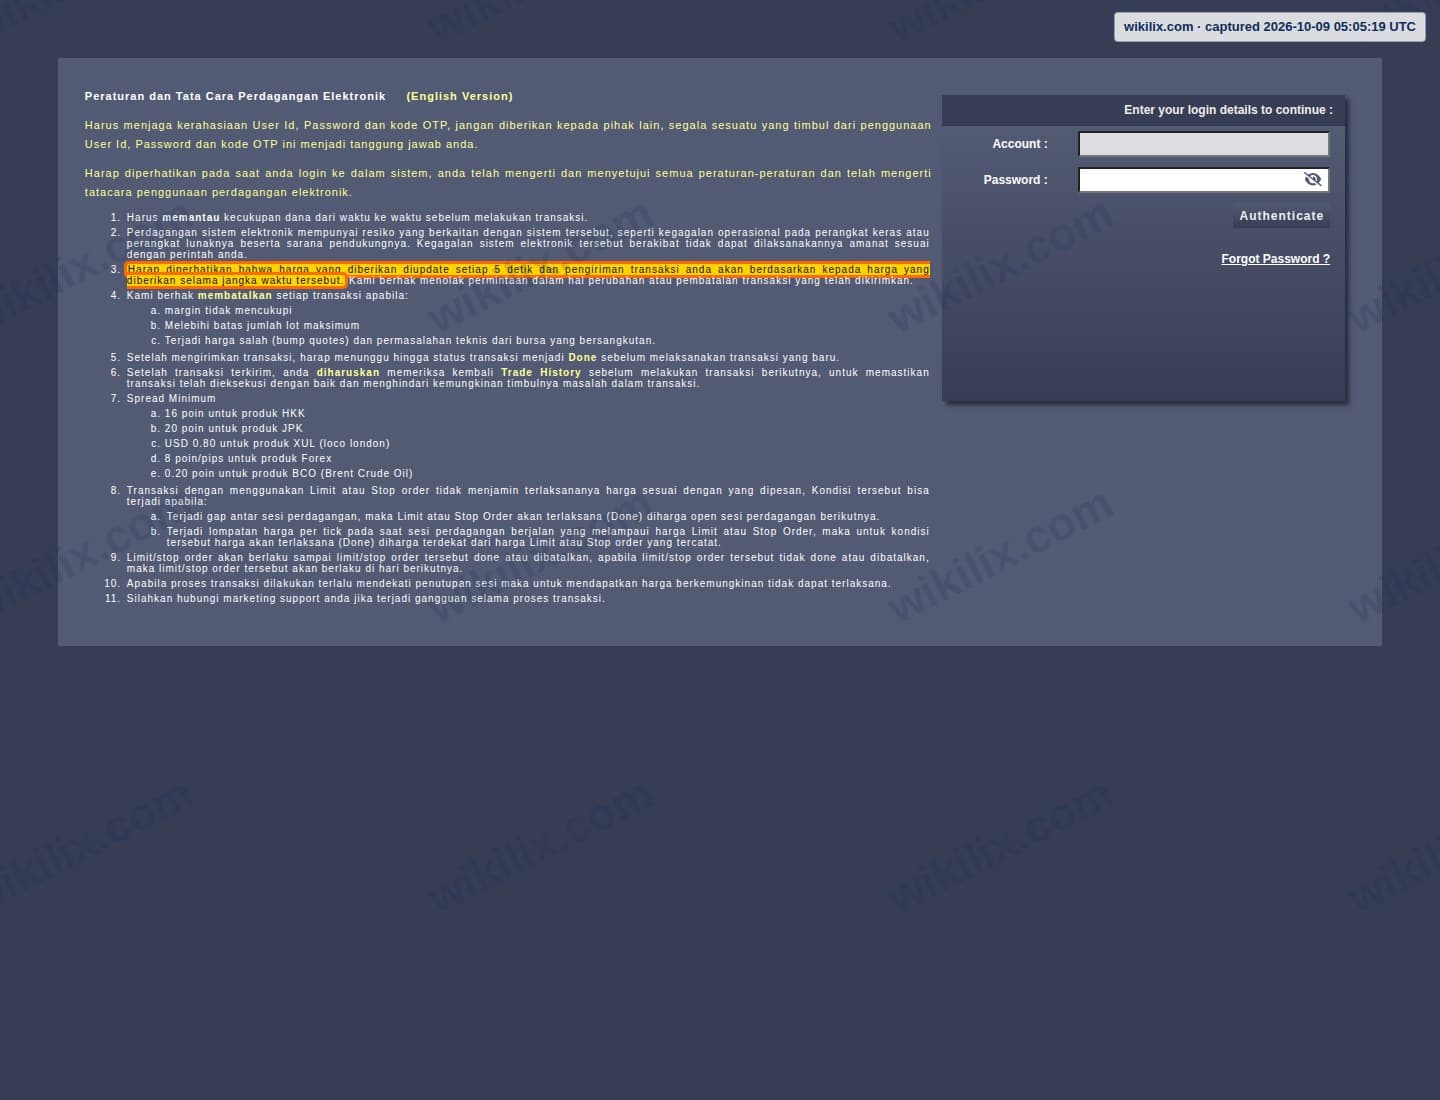Image resolution: width=1440 pixels, height=1100 pixels.
Task: Select "20 poin untuk produk JPK"
Action: 234,429
